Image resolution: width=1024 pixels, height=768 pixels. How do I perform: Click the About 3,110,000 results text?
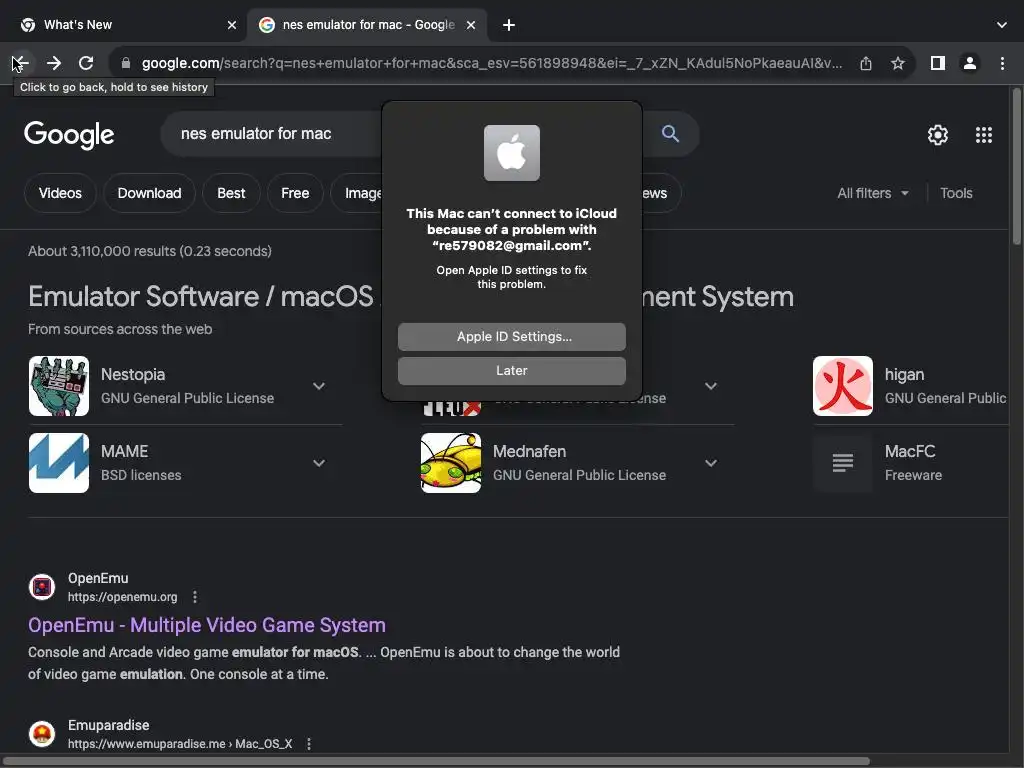point(150,251)
